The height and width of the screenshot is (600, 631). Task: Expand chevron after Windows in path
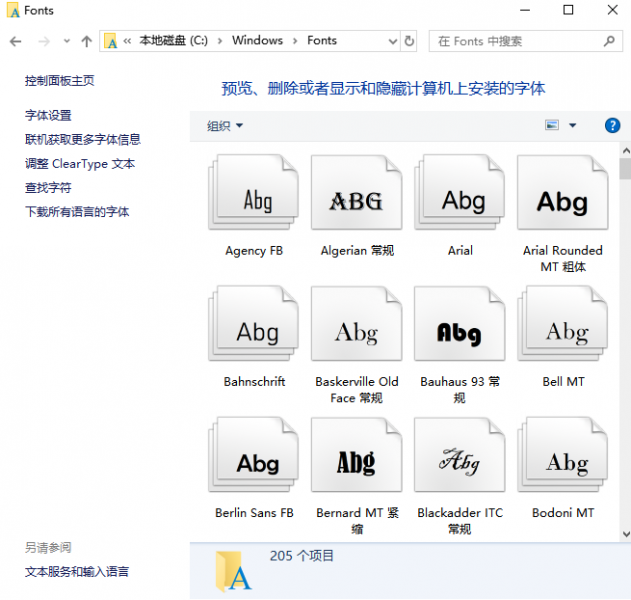[295, 41]
